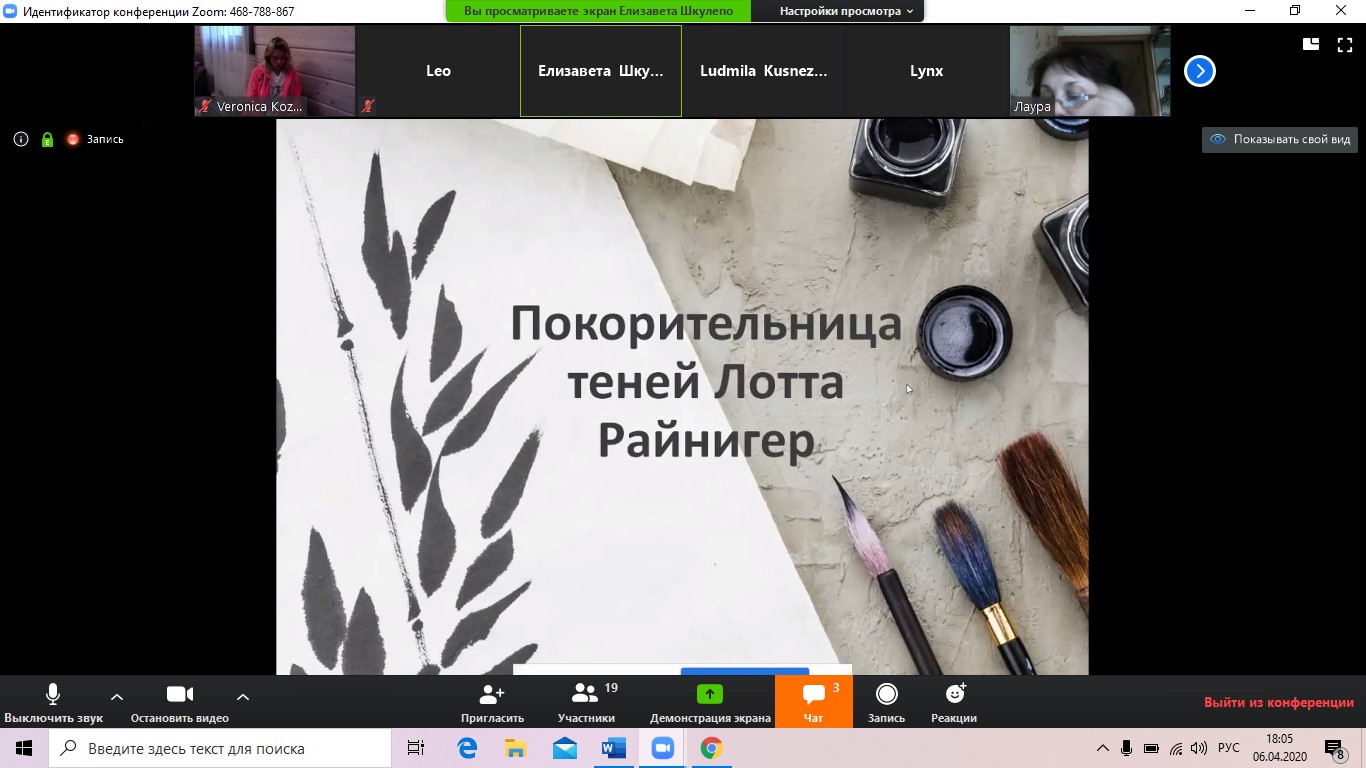
Task: Select Лаура video thumbnail
Action: click(1089, 71)
